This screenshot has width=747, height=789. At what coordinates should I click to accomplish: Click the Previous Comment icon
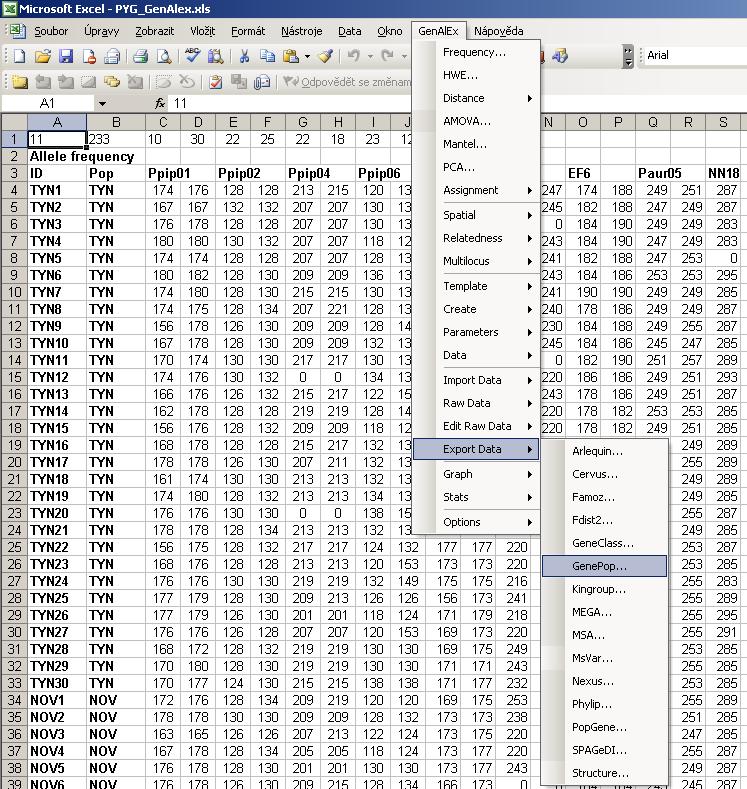point(43,82)
